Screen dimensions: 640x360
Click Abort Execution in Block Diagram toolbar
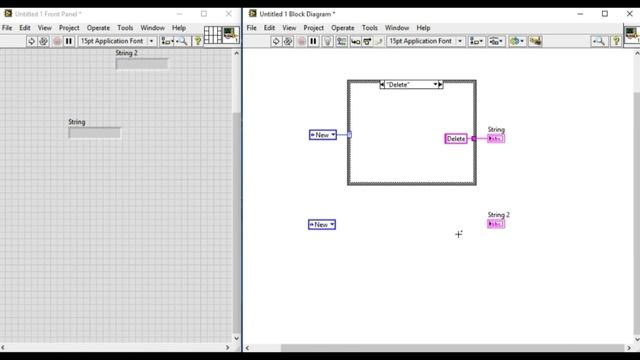point(301,41)
